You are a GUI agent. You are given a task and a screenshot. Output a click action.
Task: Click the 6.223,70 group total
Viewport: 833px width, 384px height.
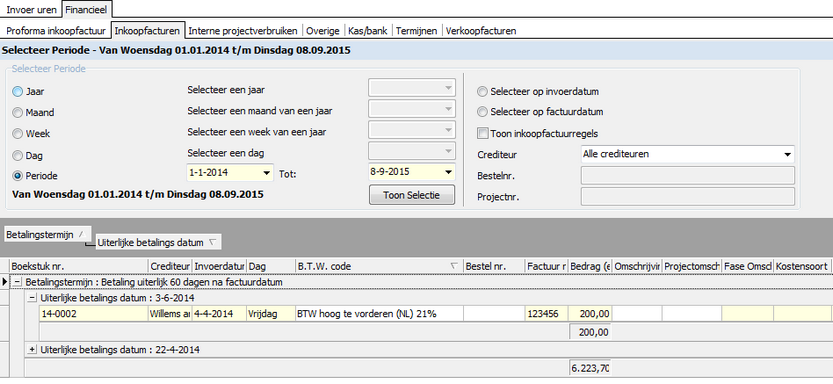[x=590, y=368]
